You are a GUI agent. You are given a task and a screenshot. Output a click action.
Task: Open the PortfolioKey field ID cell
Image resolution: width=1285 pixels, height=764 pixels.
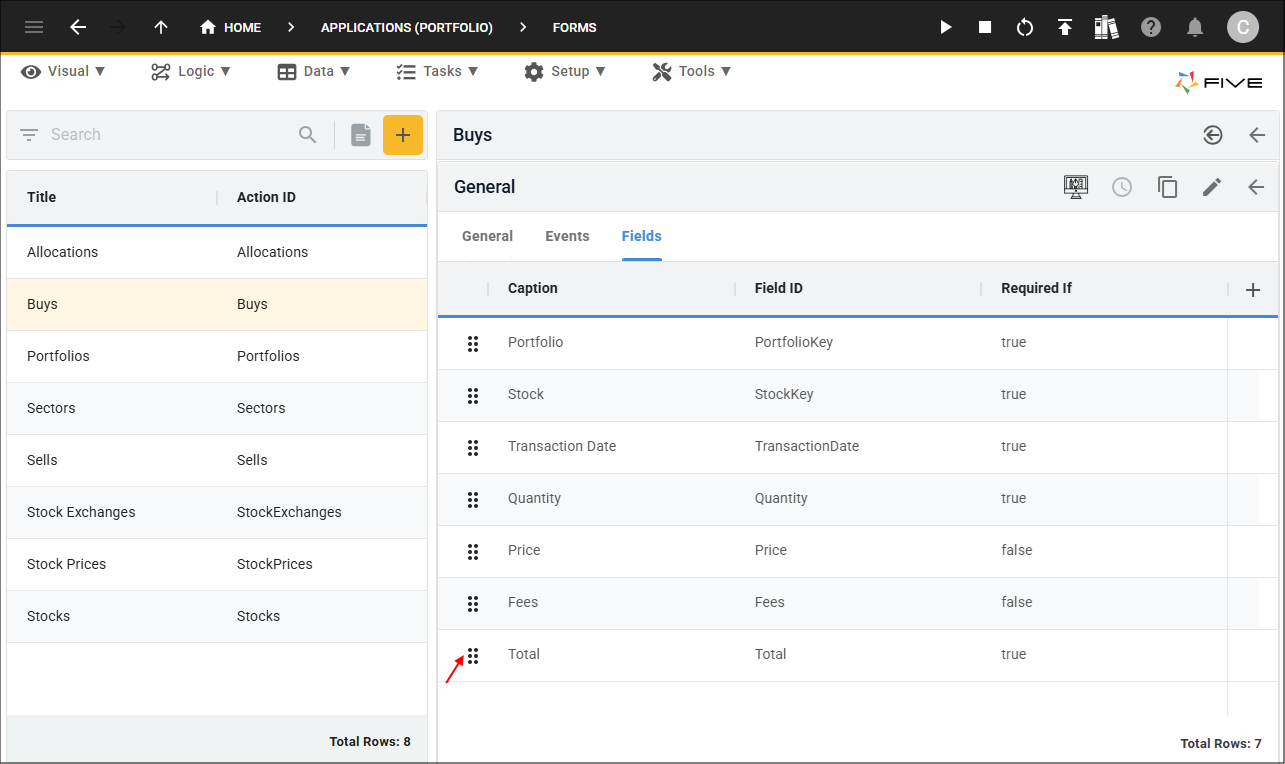click(x=794, y=342)
